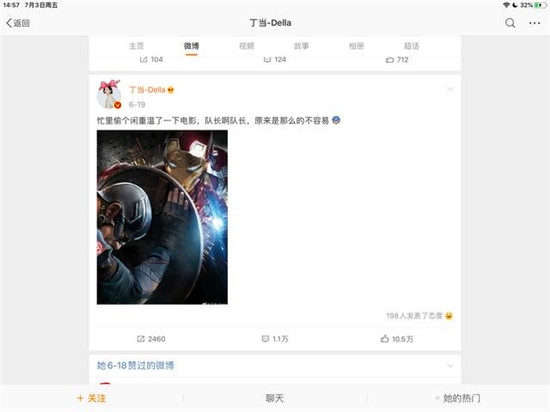Expand the post options chevron
Image resolution: width=550 pixels, height=412 pixels.
(450, 89)
